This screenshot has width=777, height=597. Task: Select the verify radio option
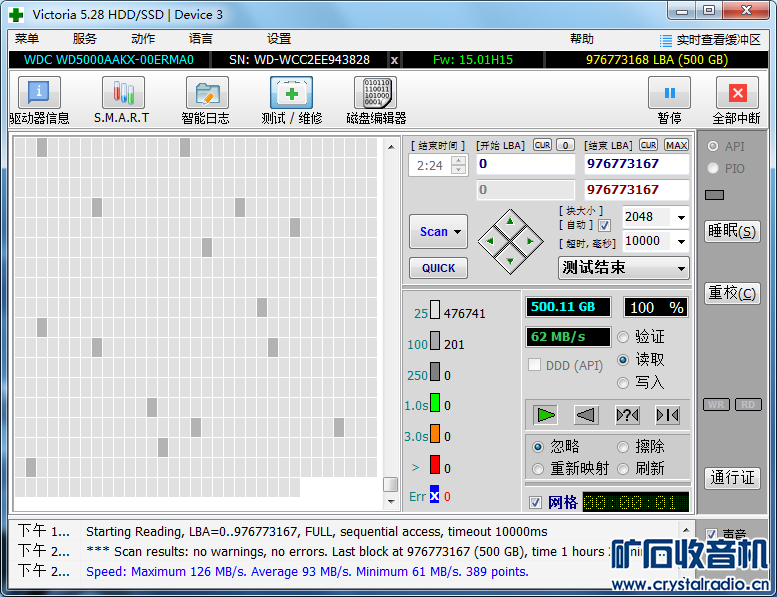pos(623,337)
